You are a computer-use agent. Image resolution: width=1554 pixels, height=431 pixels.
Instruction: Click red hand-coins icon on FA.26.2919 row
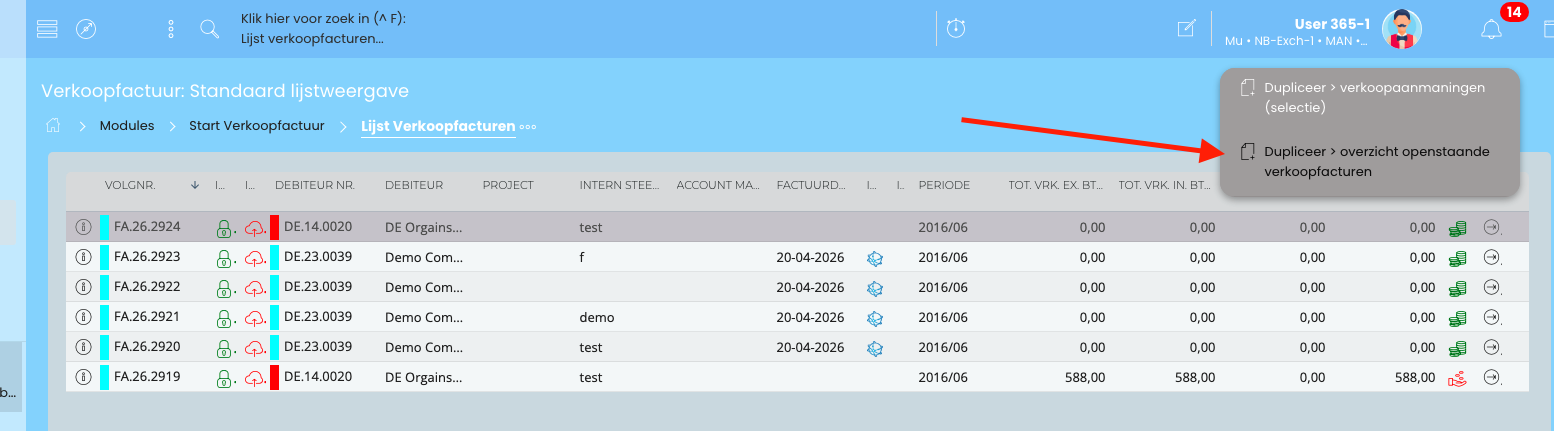(1457, 378)
